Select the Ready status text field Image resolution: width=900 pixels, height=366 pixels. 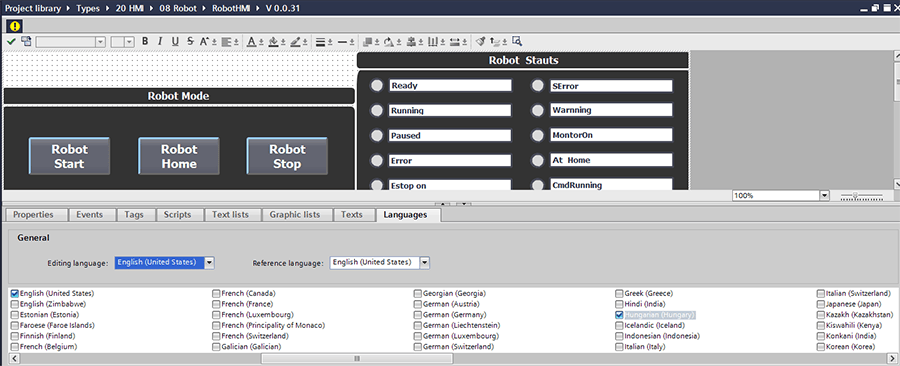(450, 85)
